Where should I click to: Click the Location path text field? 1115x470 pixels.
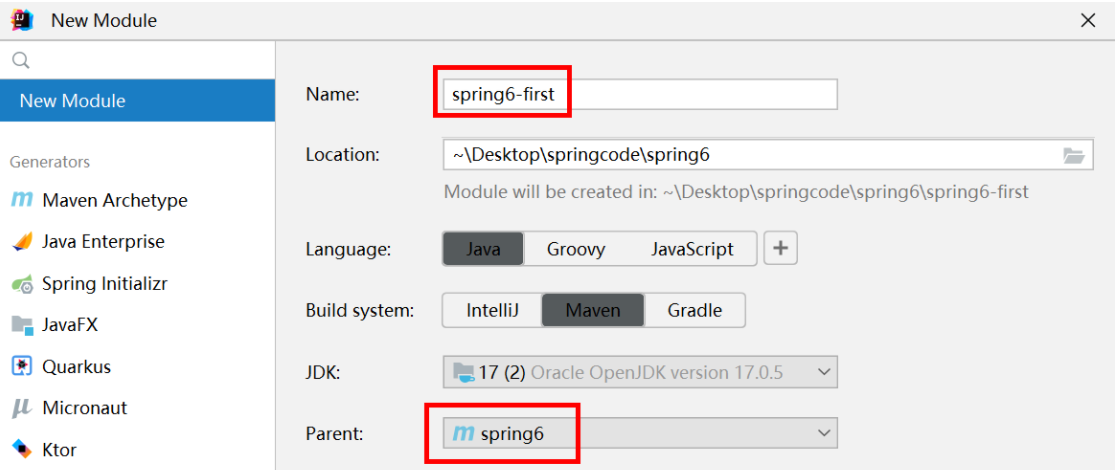point(750,155)
